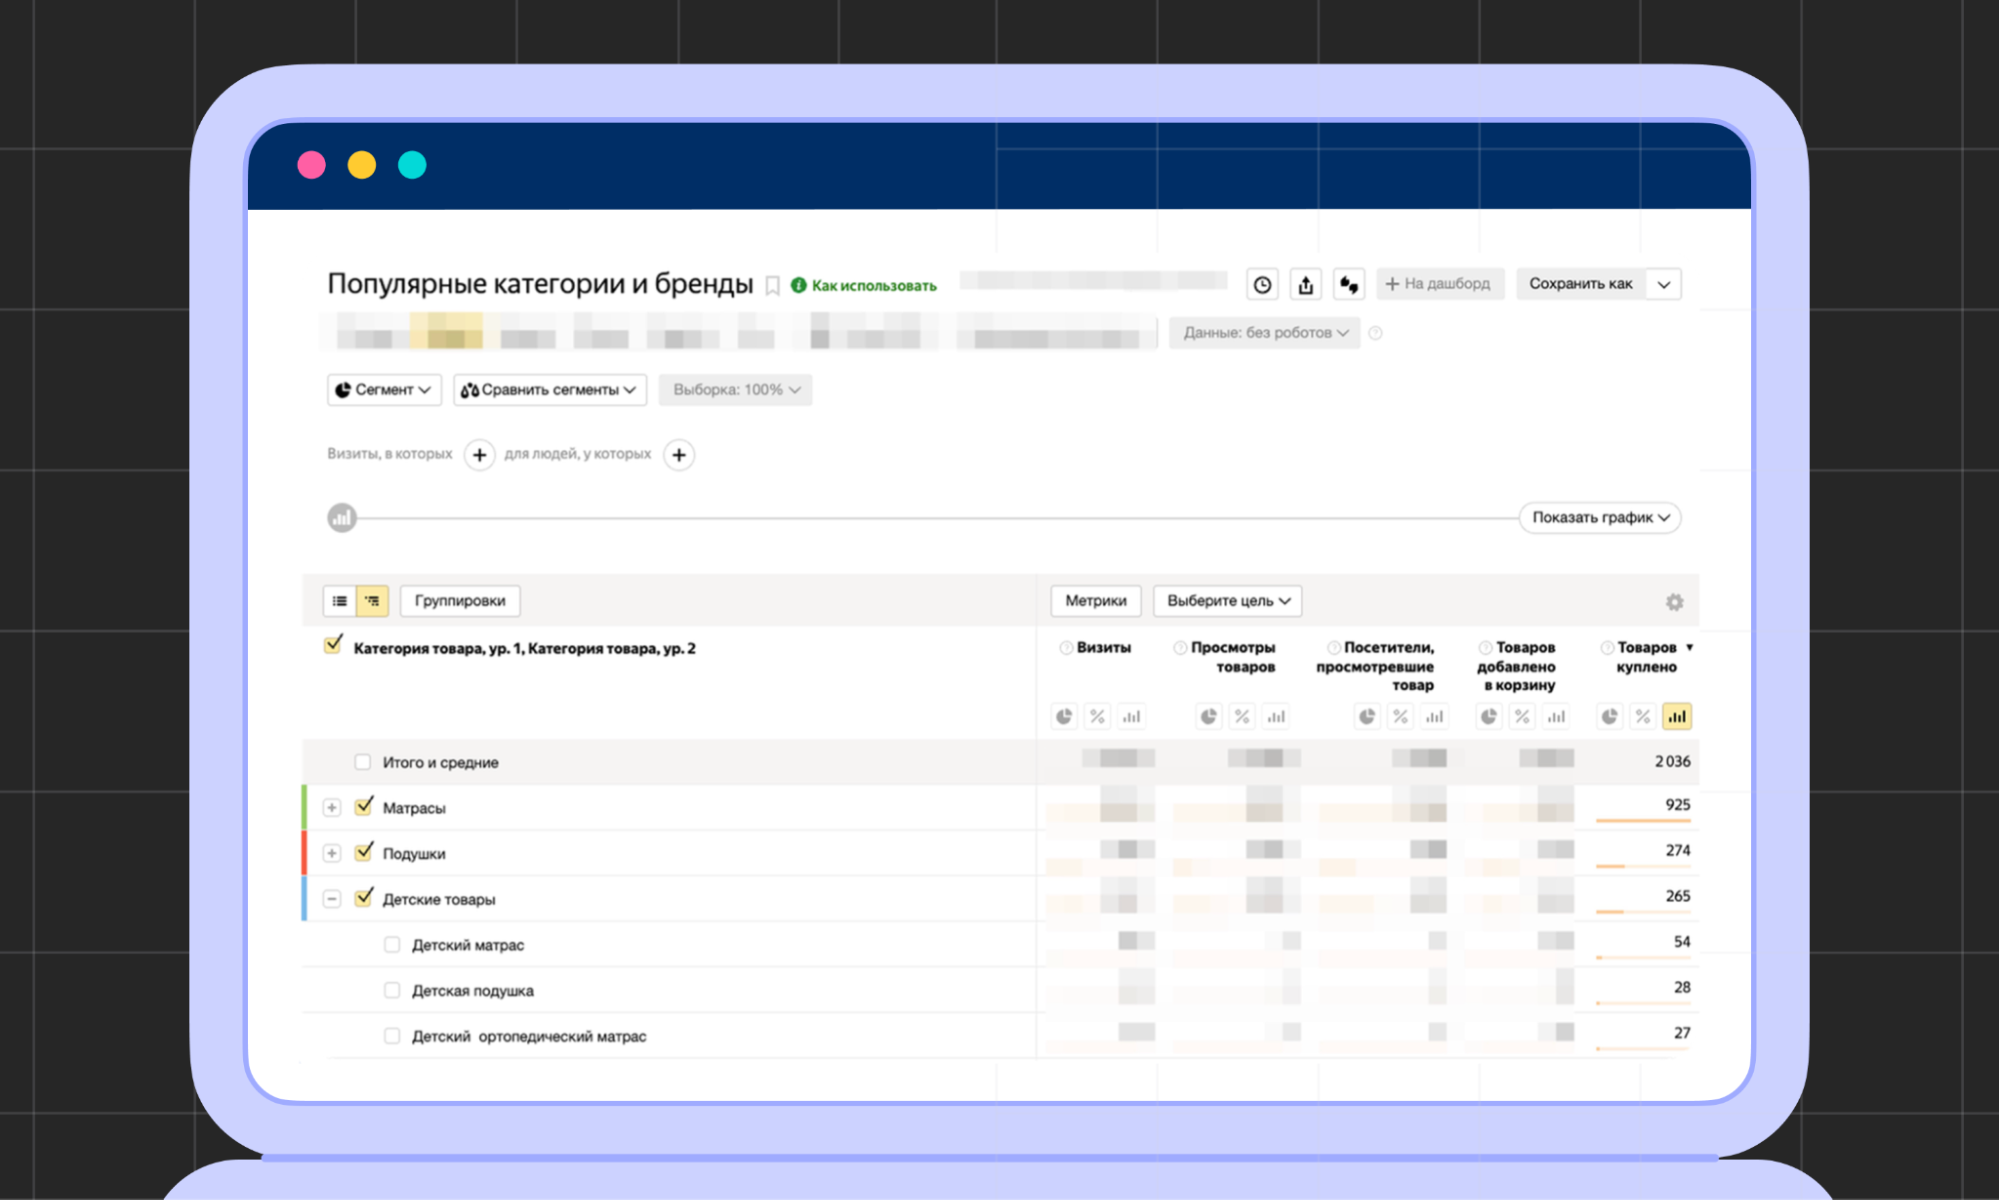1999x1200 pixels.
Task: Check the Детский матрас checkbox
Action: click(392, 945)
